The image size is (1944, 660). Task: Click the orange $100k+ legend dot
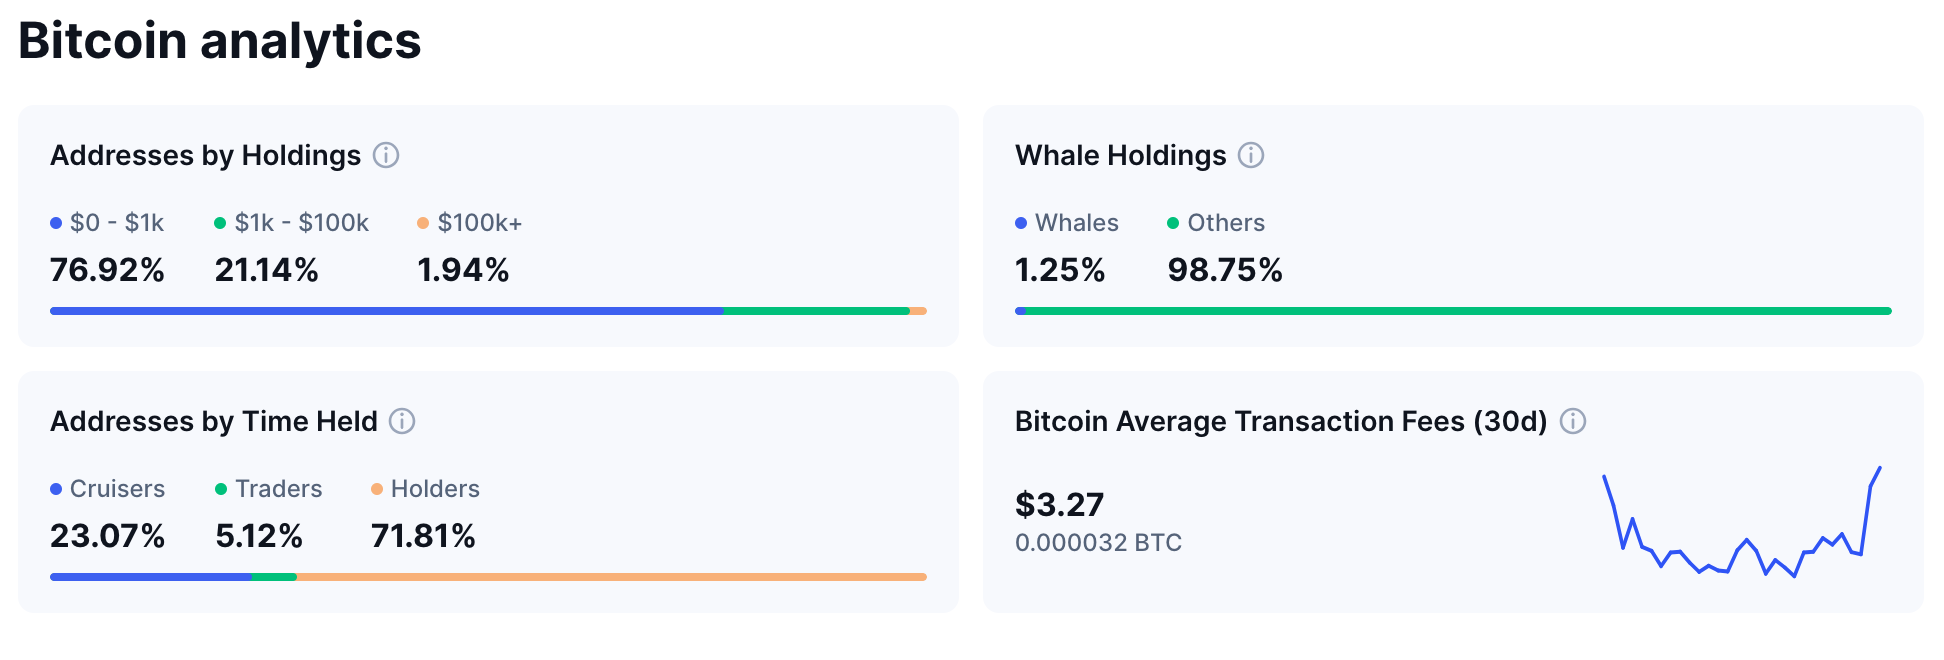pyautogui.click(x=423, y=223)
